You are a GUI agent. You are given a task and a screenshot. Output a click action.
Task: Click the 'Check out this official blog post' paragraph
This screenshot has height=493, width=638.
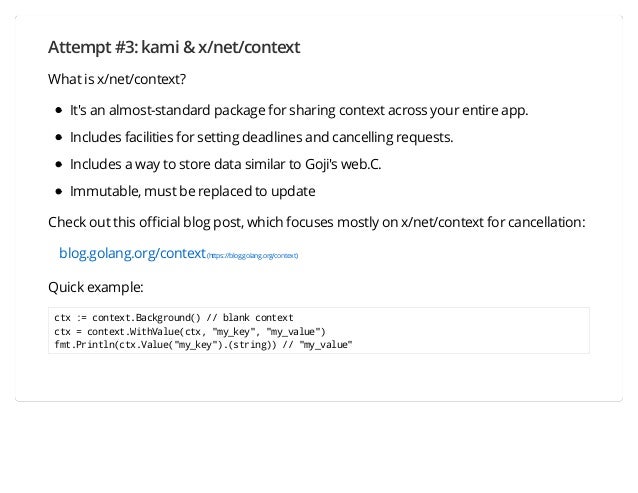click(x=317, y=222)
